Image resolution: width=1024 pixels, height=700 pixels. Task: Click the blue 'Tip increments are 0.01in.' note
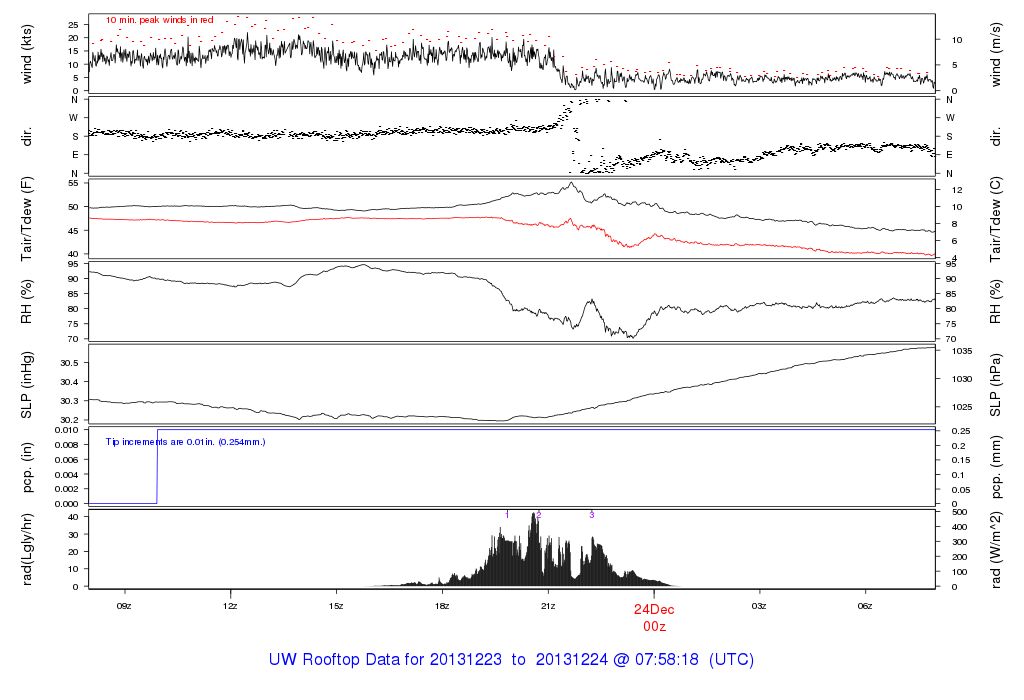pyautogui.click(x=185, y=441)
